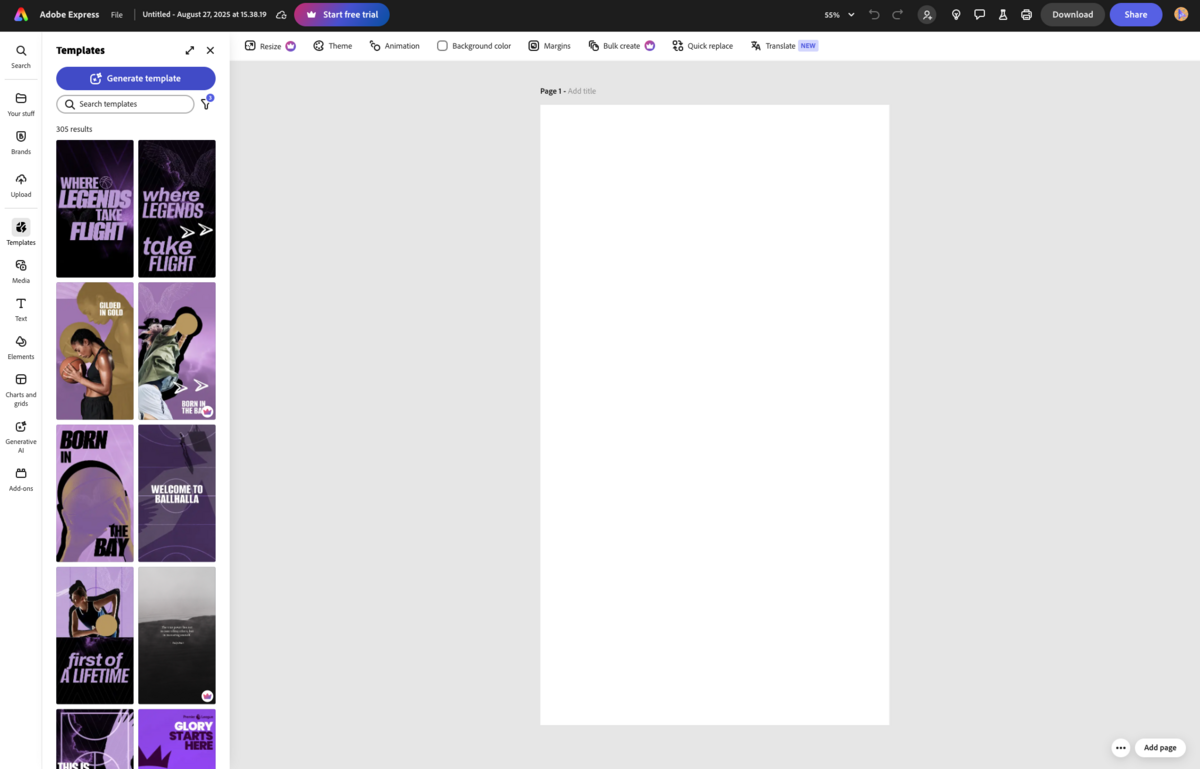
Task: Undo the last action
Action: pos(874,15)
